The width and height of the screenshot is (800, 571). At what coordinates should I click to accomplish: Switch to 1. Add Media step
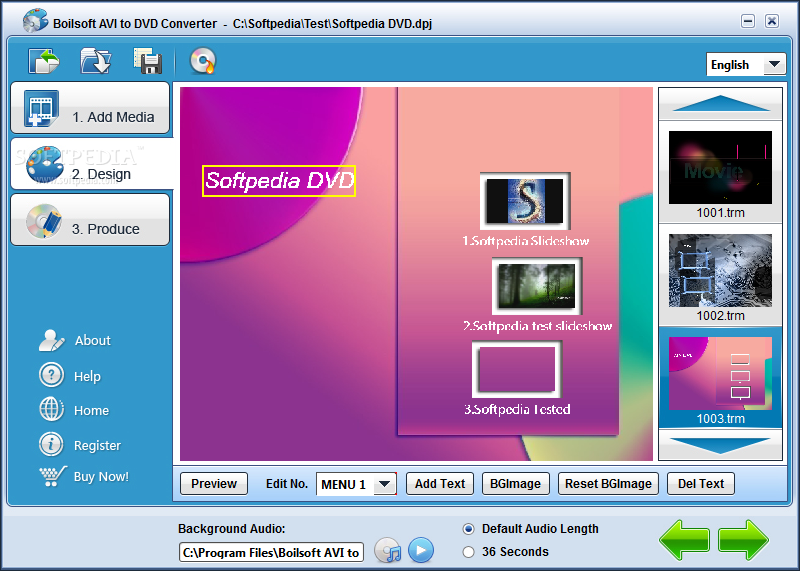point(90,108)
